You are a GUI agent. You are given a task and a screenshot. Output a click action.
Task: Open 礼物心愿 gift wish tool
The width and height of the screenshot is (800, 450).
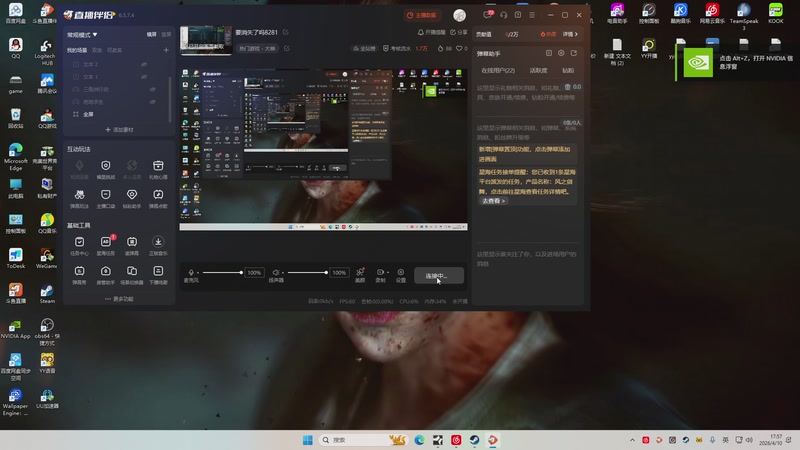coord(158,169)
